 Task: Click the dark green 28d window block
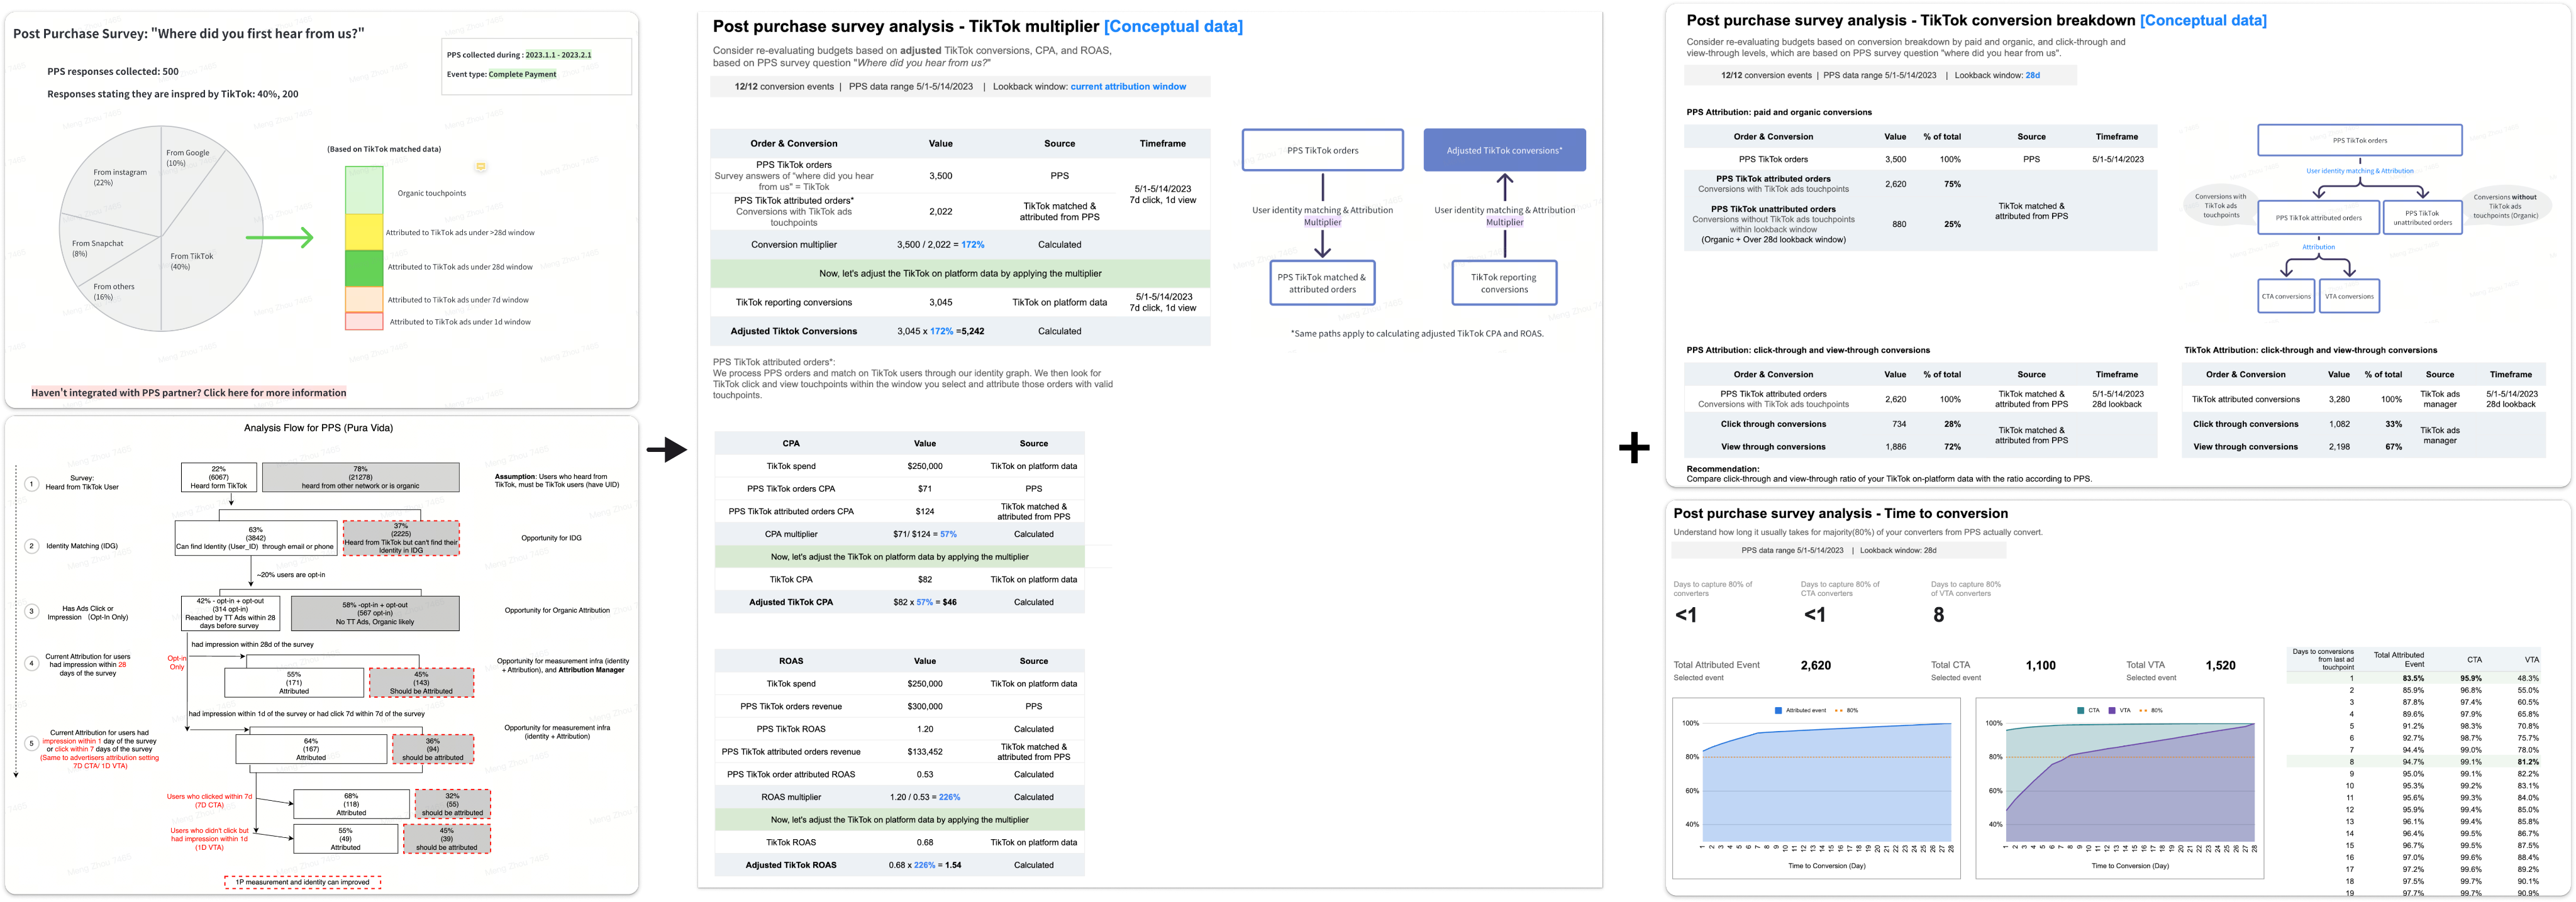364,267
